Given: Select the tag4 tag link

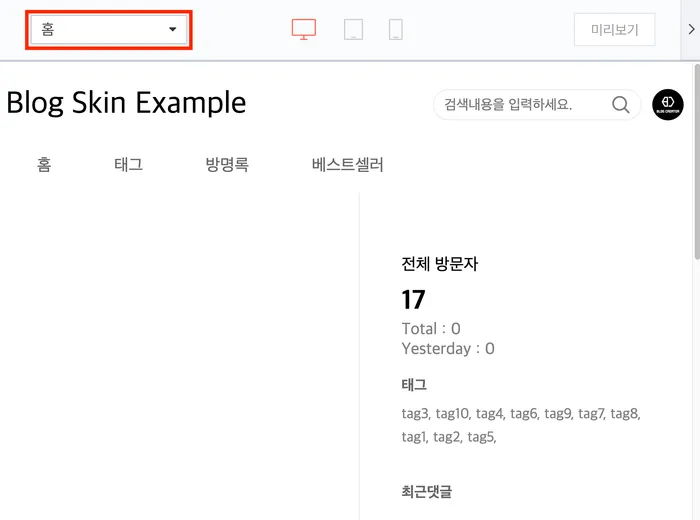Looking at the screenshot, I should [x=490, y=414].
